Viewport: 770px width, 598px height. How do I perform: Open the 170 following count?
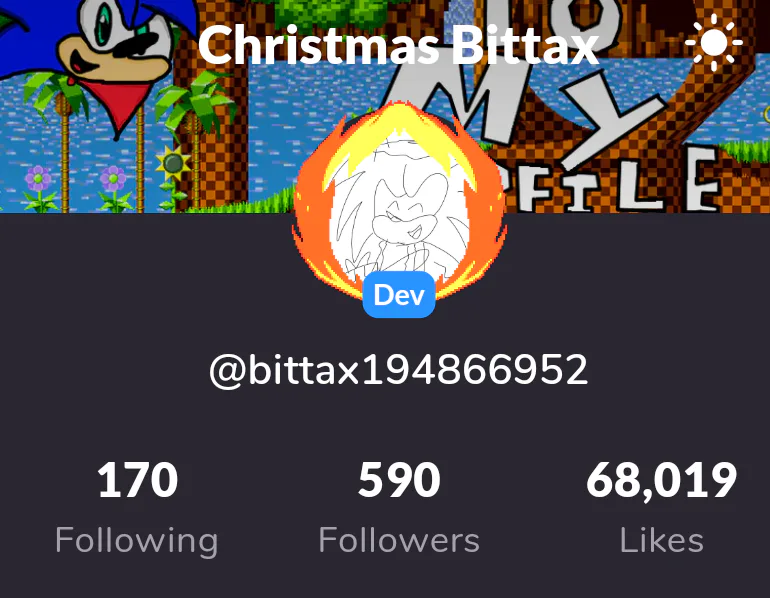point(138,480)
